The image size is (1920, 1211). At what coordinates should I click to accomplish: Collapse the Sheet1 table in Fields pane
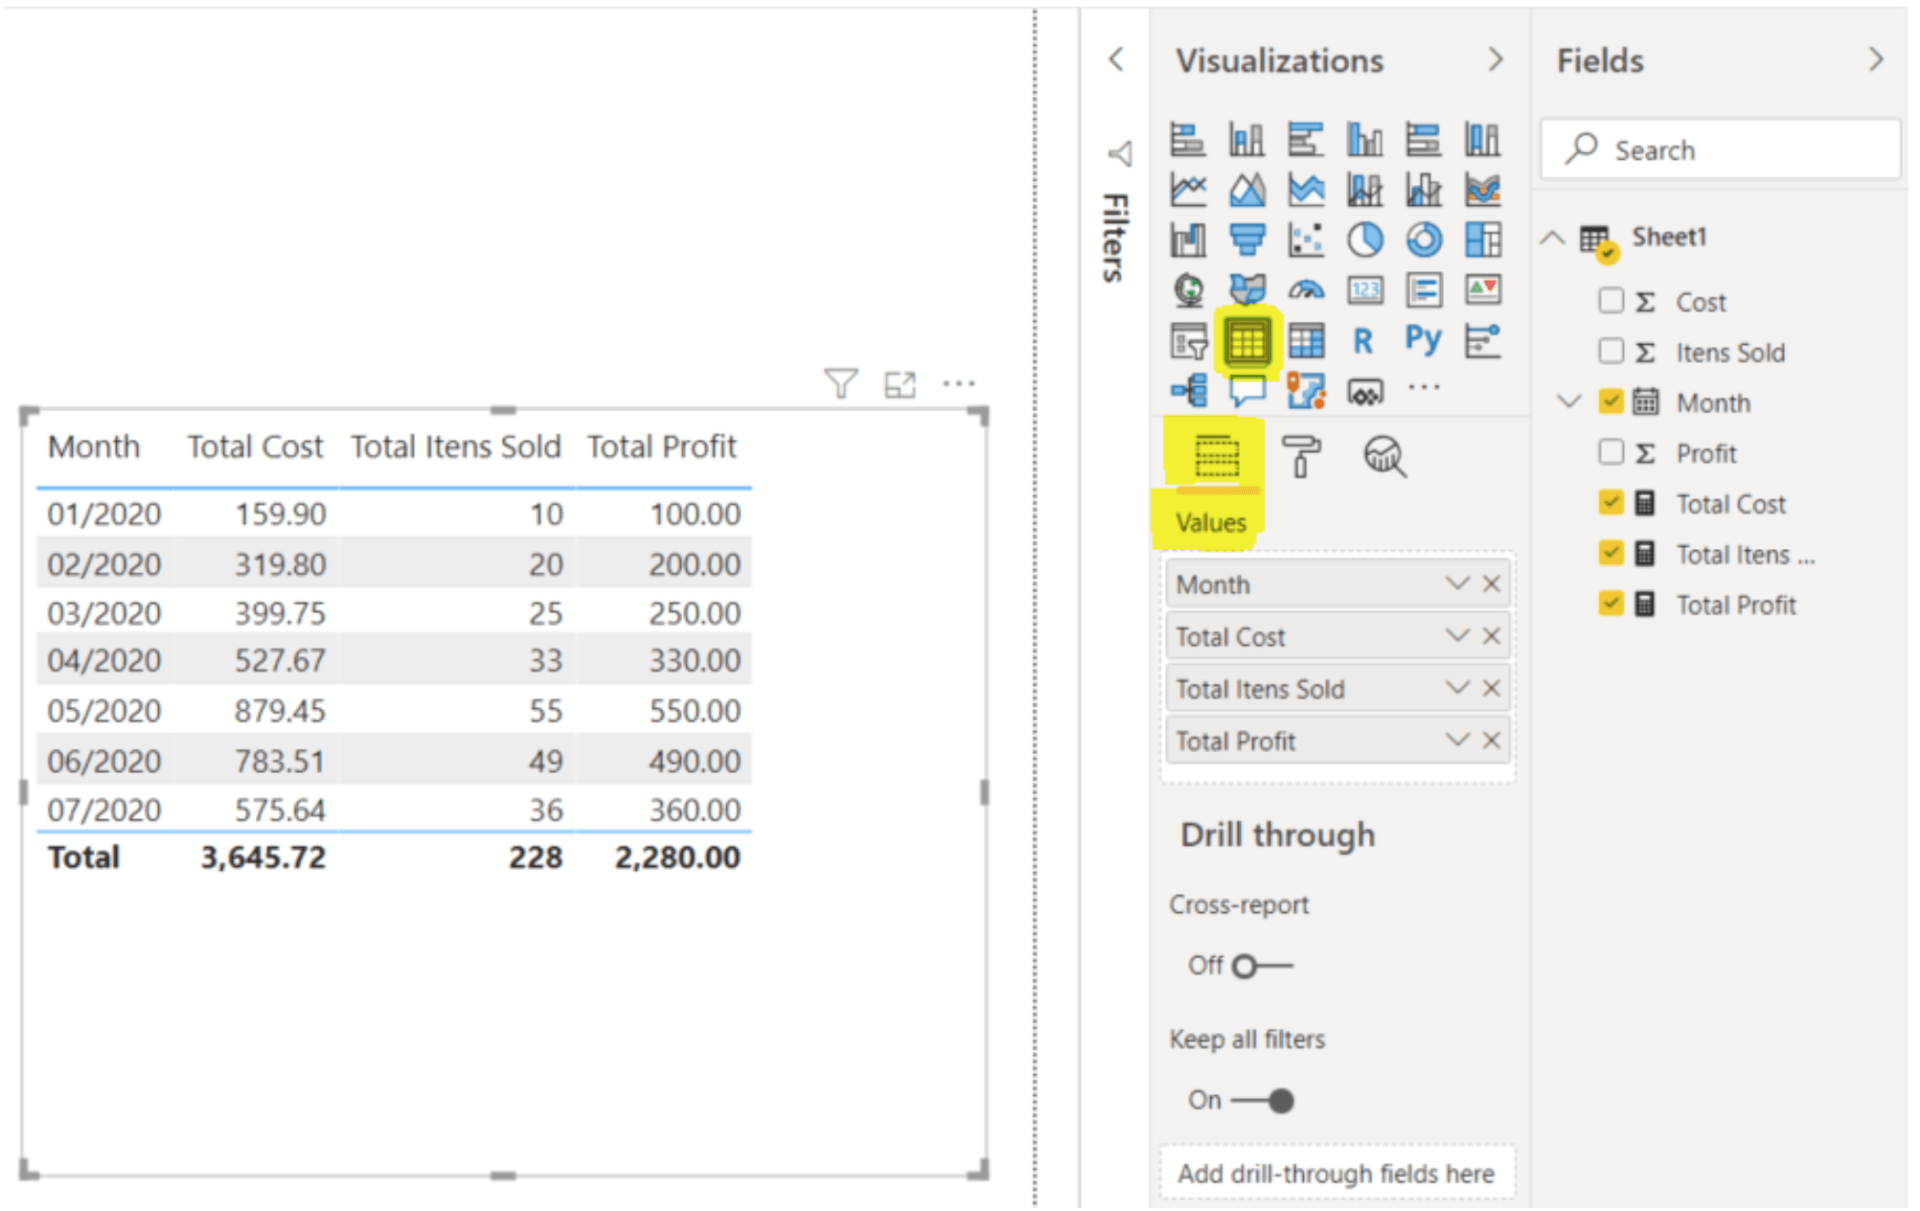click(x=1553, y=237)
